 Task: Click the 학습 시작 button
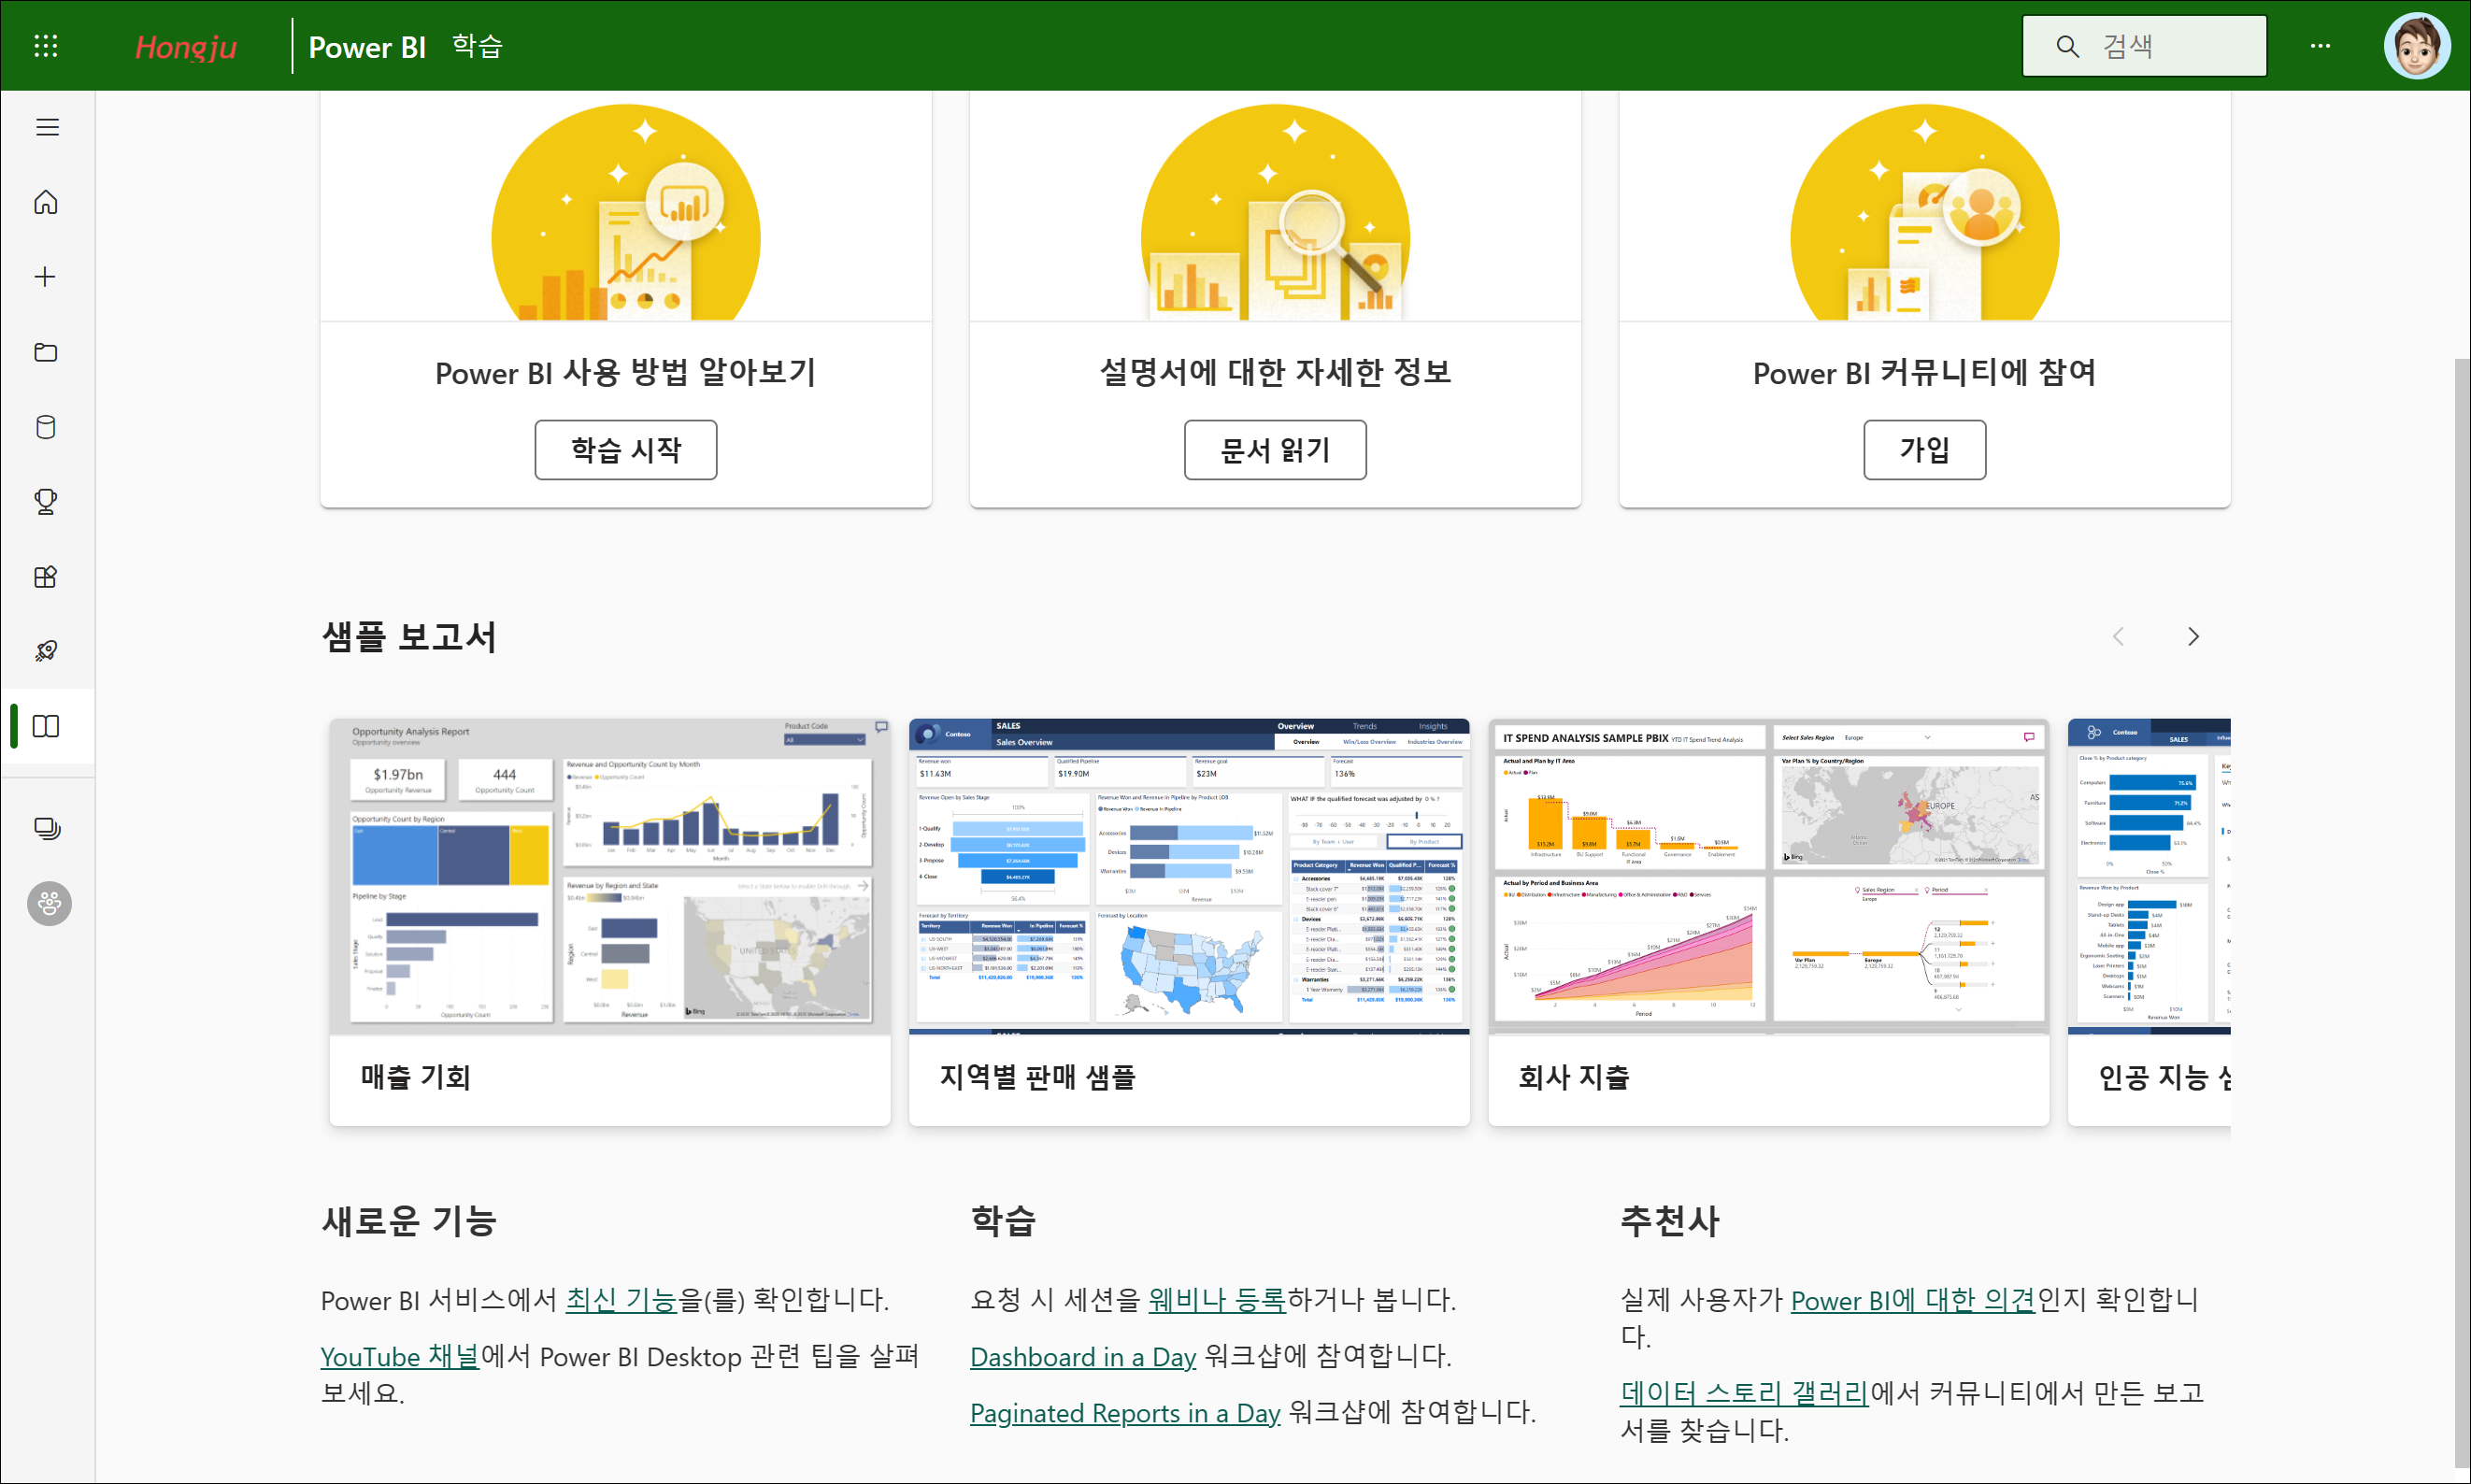(625, 450)
